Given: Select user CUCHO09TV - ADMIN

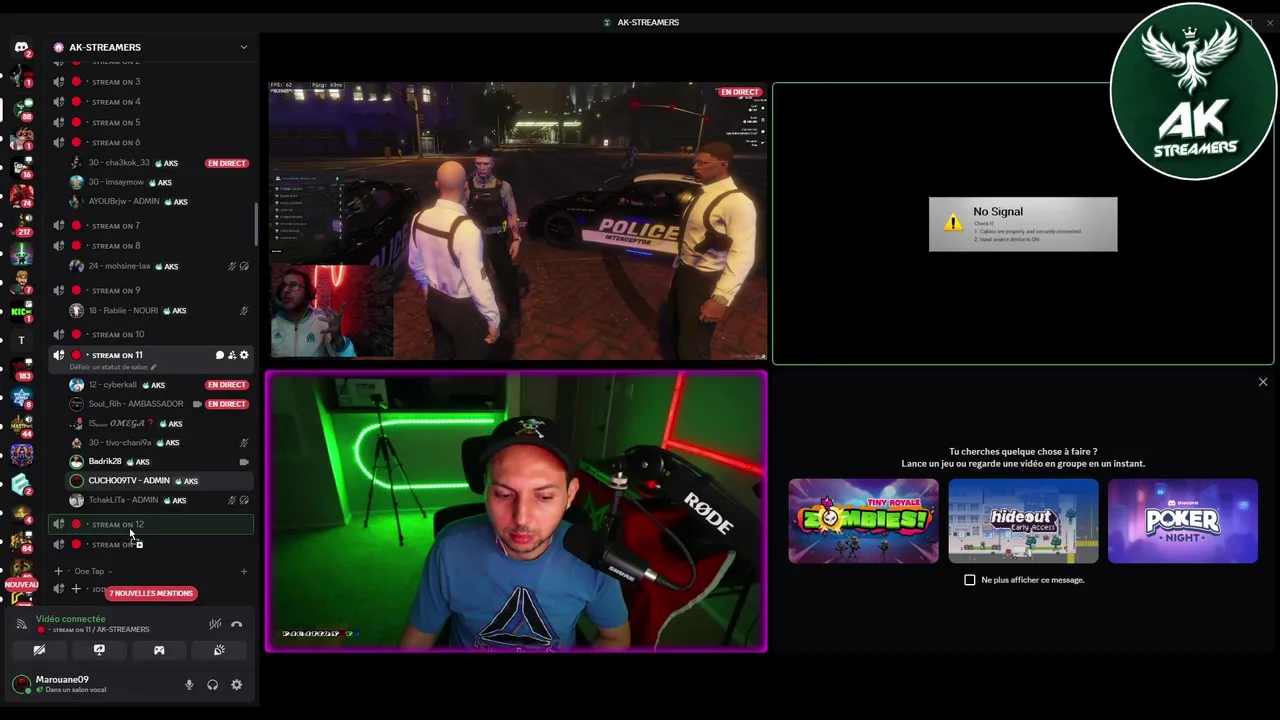Looking at the screenshot, I should 158,481.
